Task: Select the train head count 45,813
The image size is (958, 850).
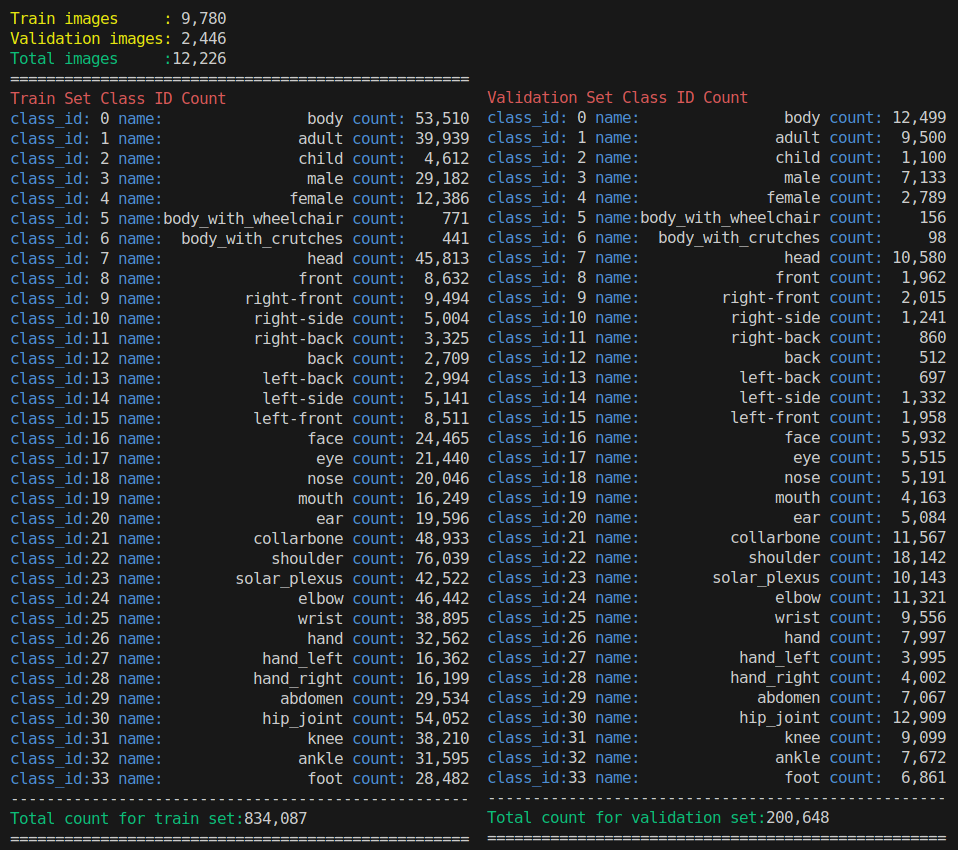Action: pos(442,259)
